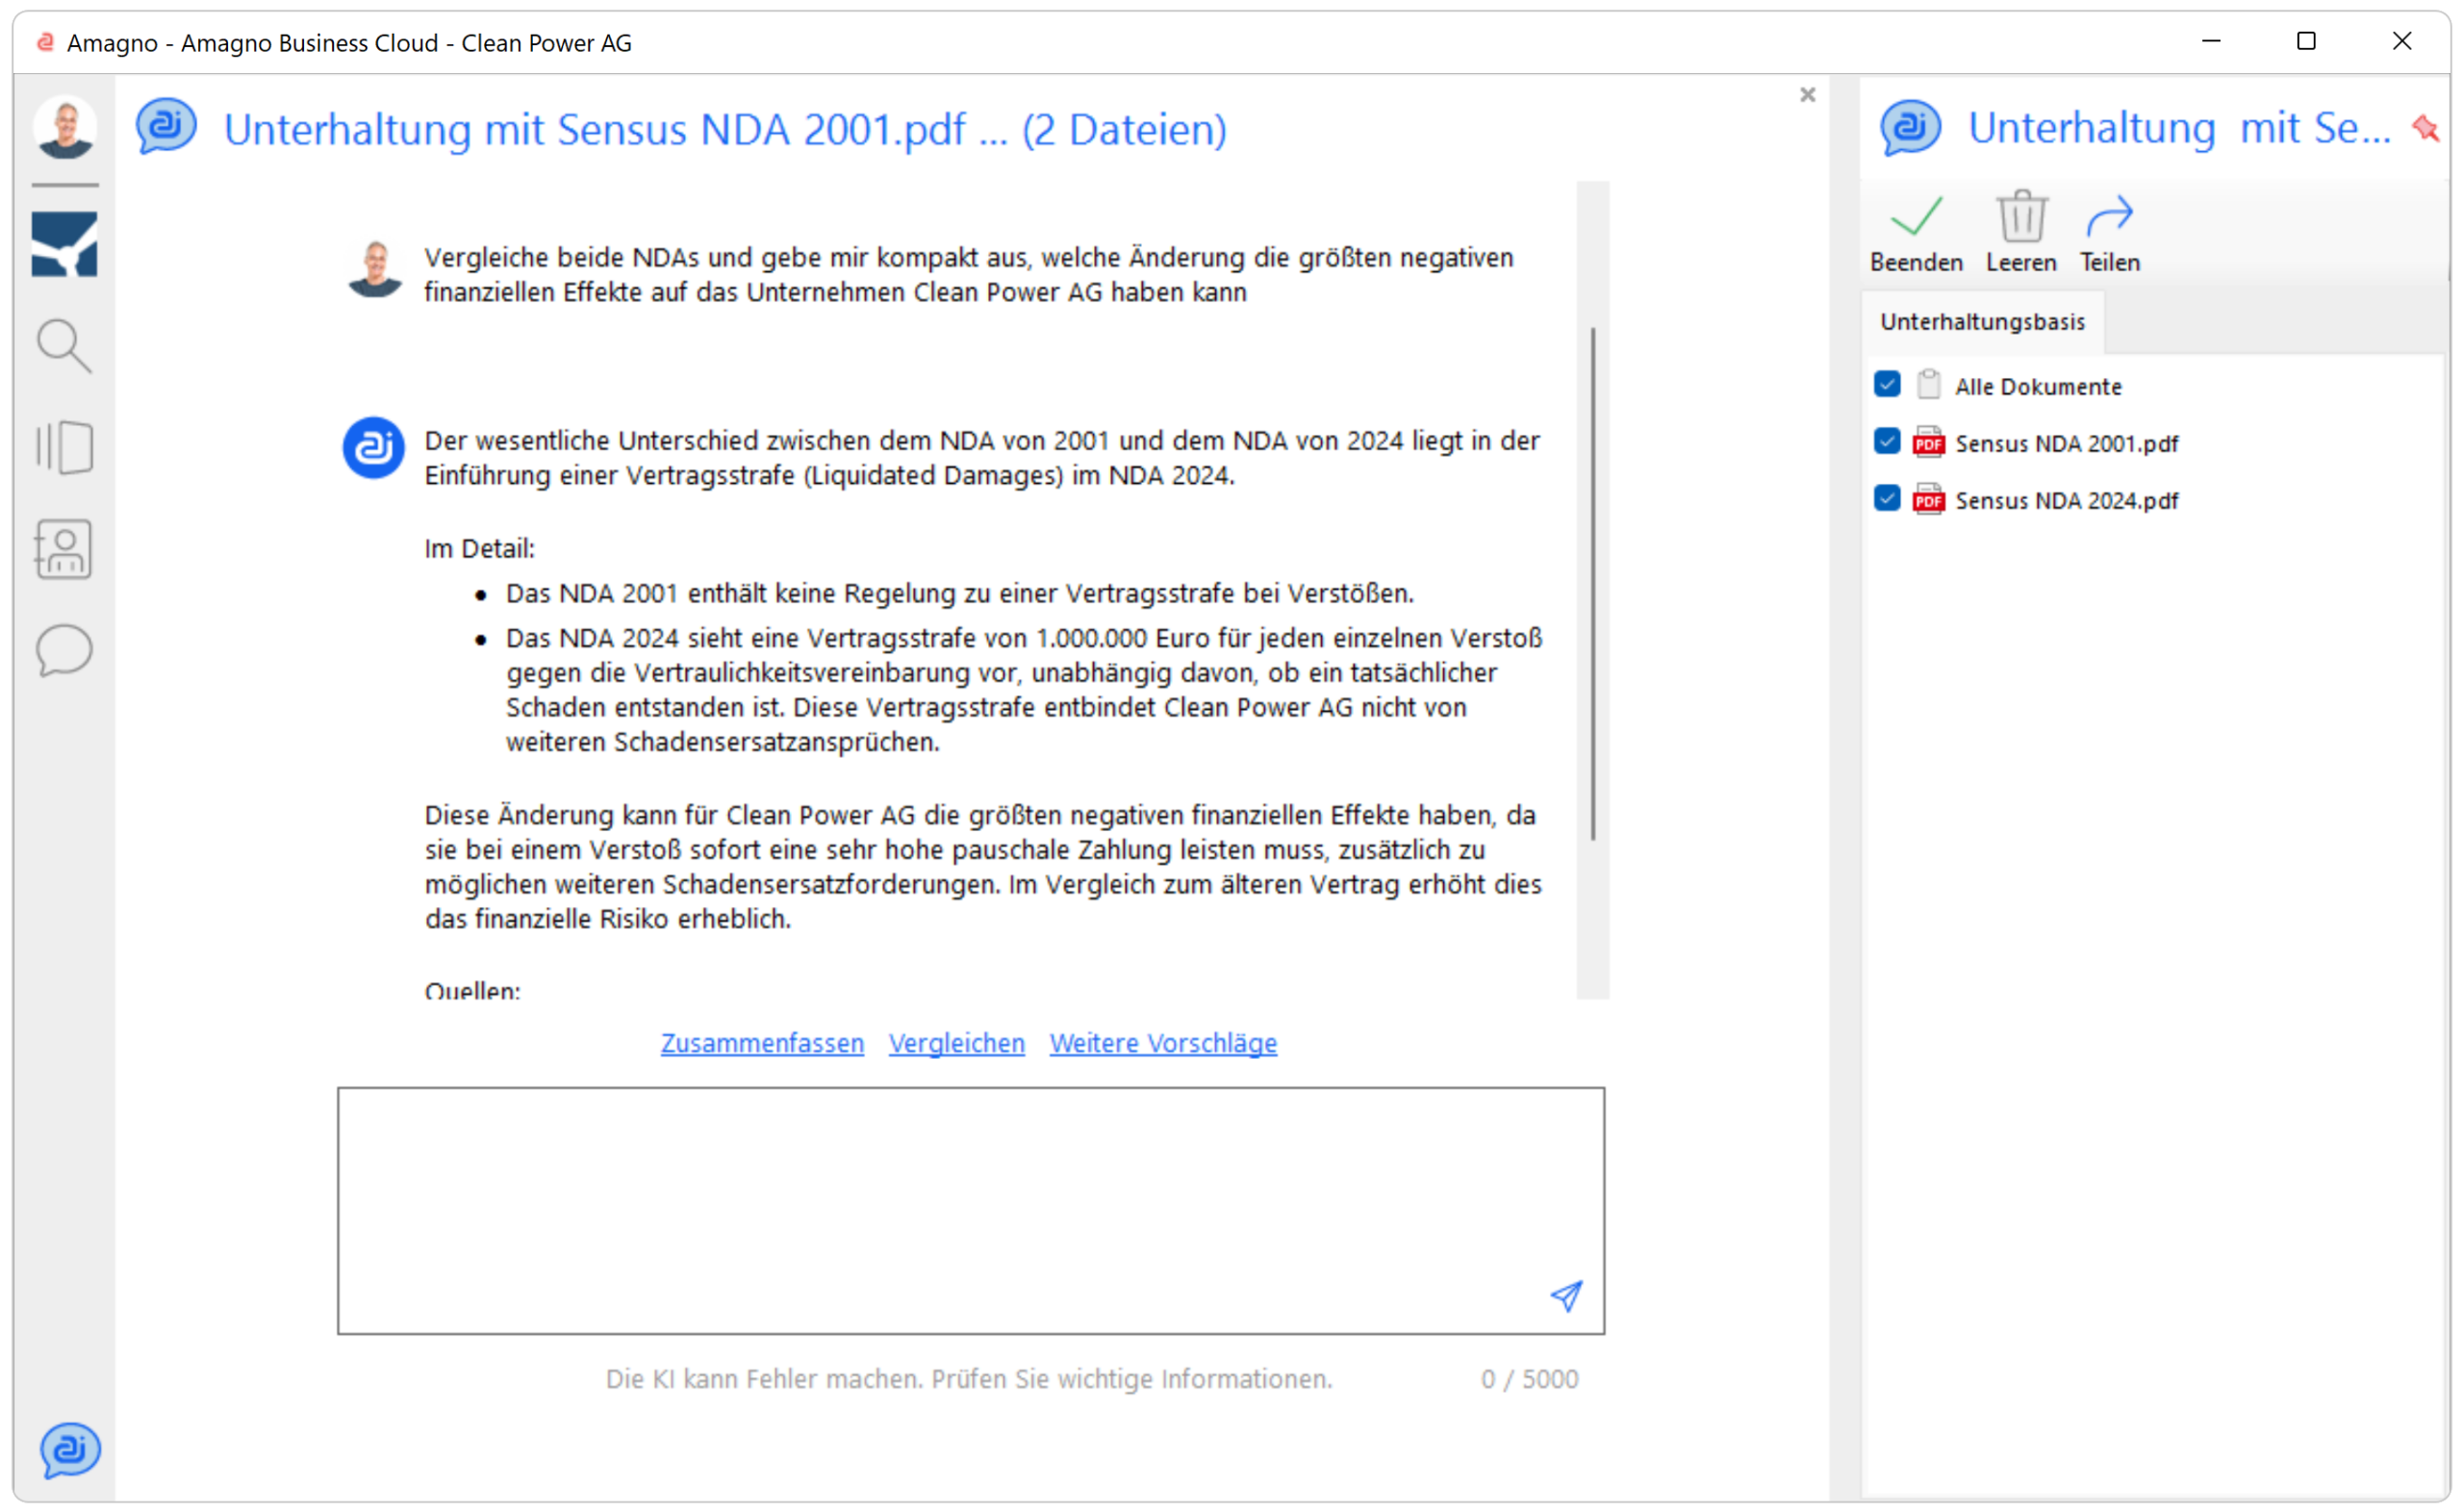Uncheck the Alle Dokumente checkbox

tap(1887, 384)
